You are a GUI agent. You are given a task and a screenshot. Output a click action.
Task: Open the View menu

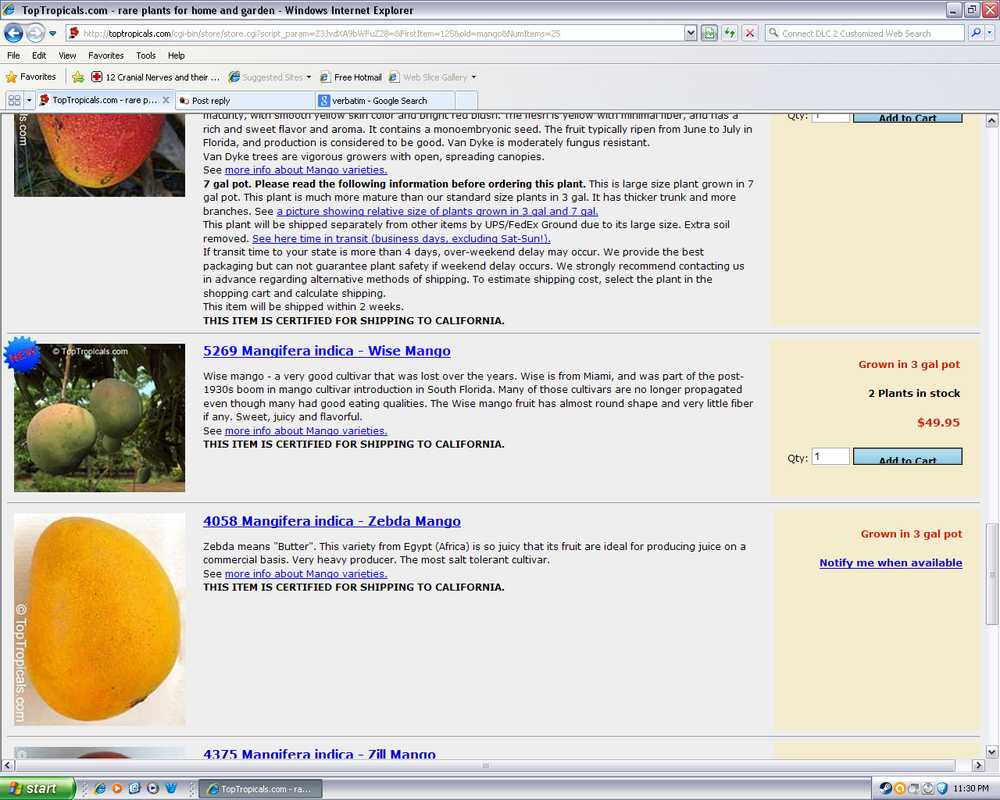tap(67, 56)
